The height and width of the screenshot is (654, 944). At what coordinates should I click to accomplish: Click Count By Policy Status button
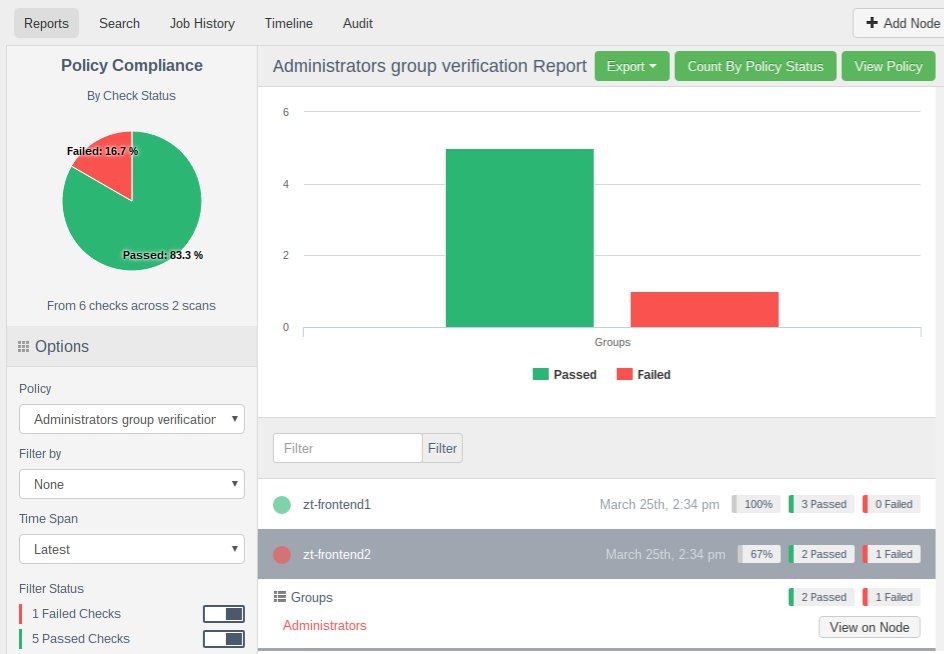point(755,67)
